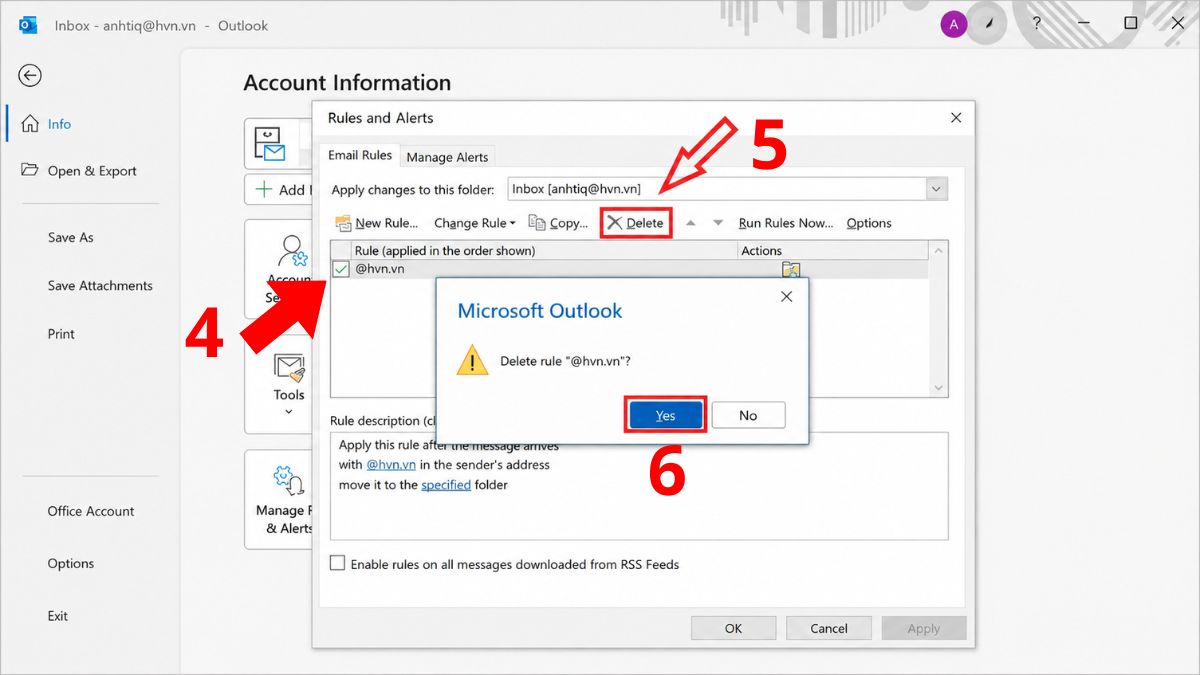Click the move-to-folder action icon for @hvn.vn
This screenshot has width=1200, height=675.
791,269
